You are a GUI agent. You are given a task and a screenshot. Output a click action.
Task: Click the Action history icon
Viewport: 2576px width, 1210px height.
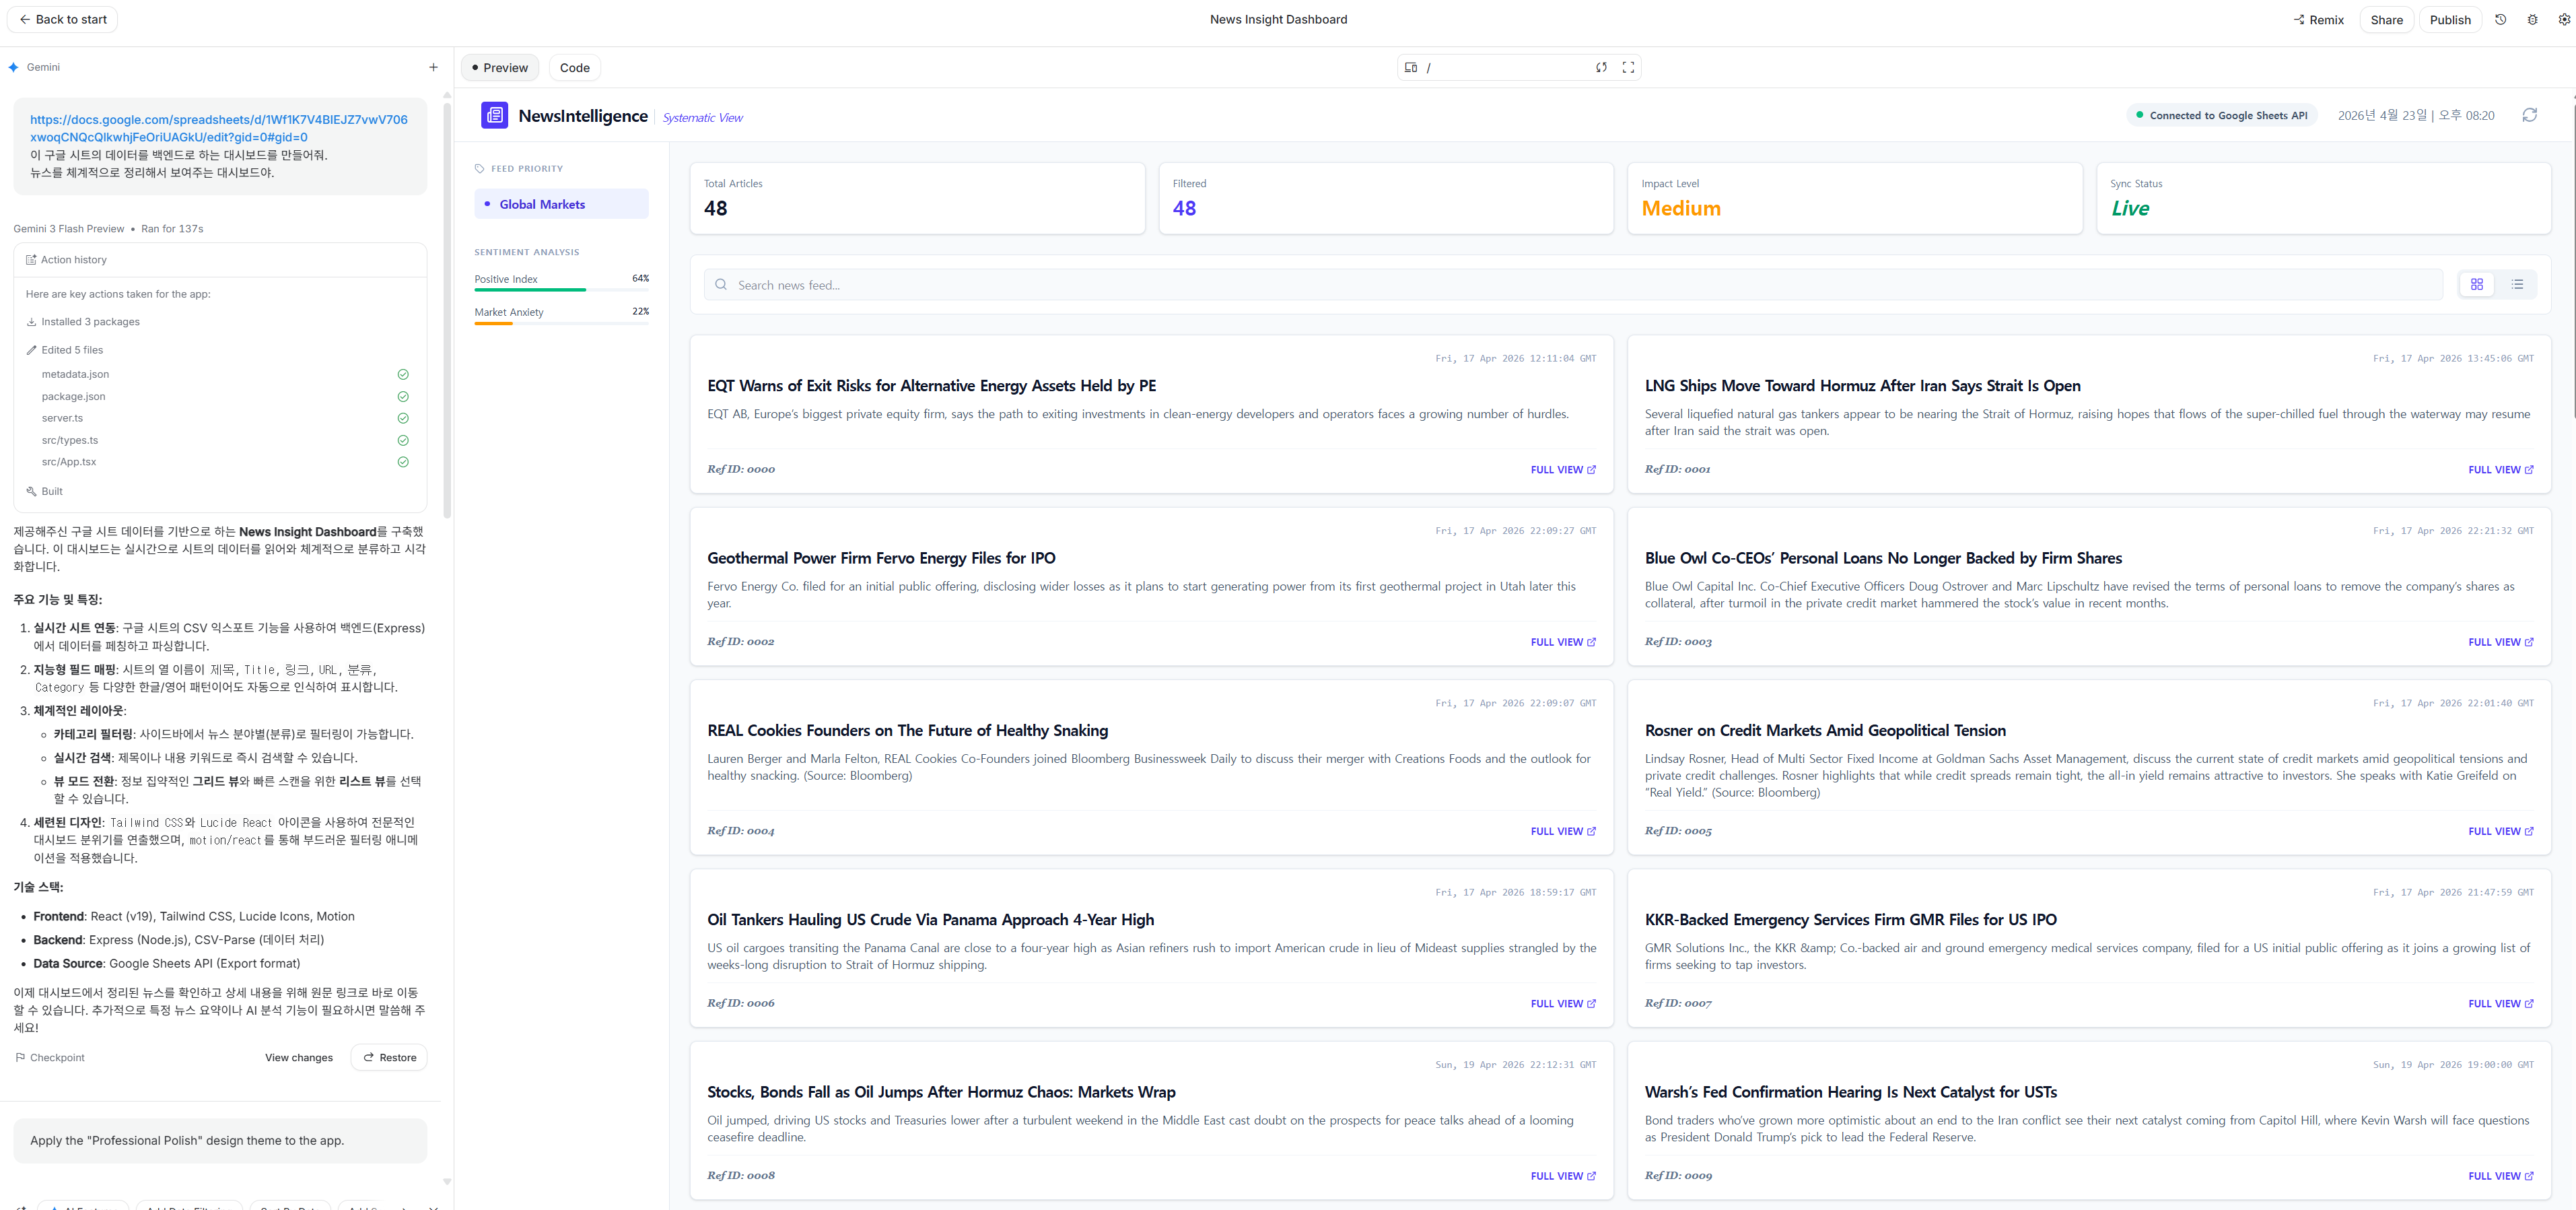(31, 260)
